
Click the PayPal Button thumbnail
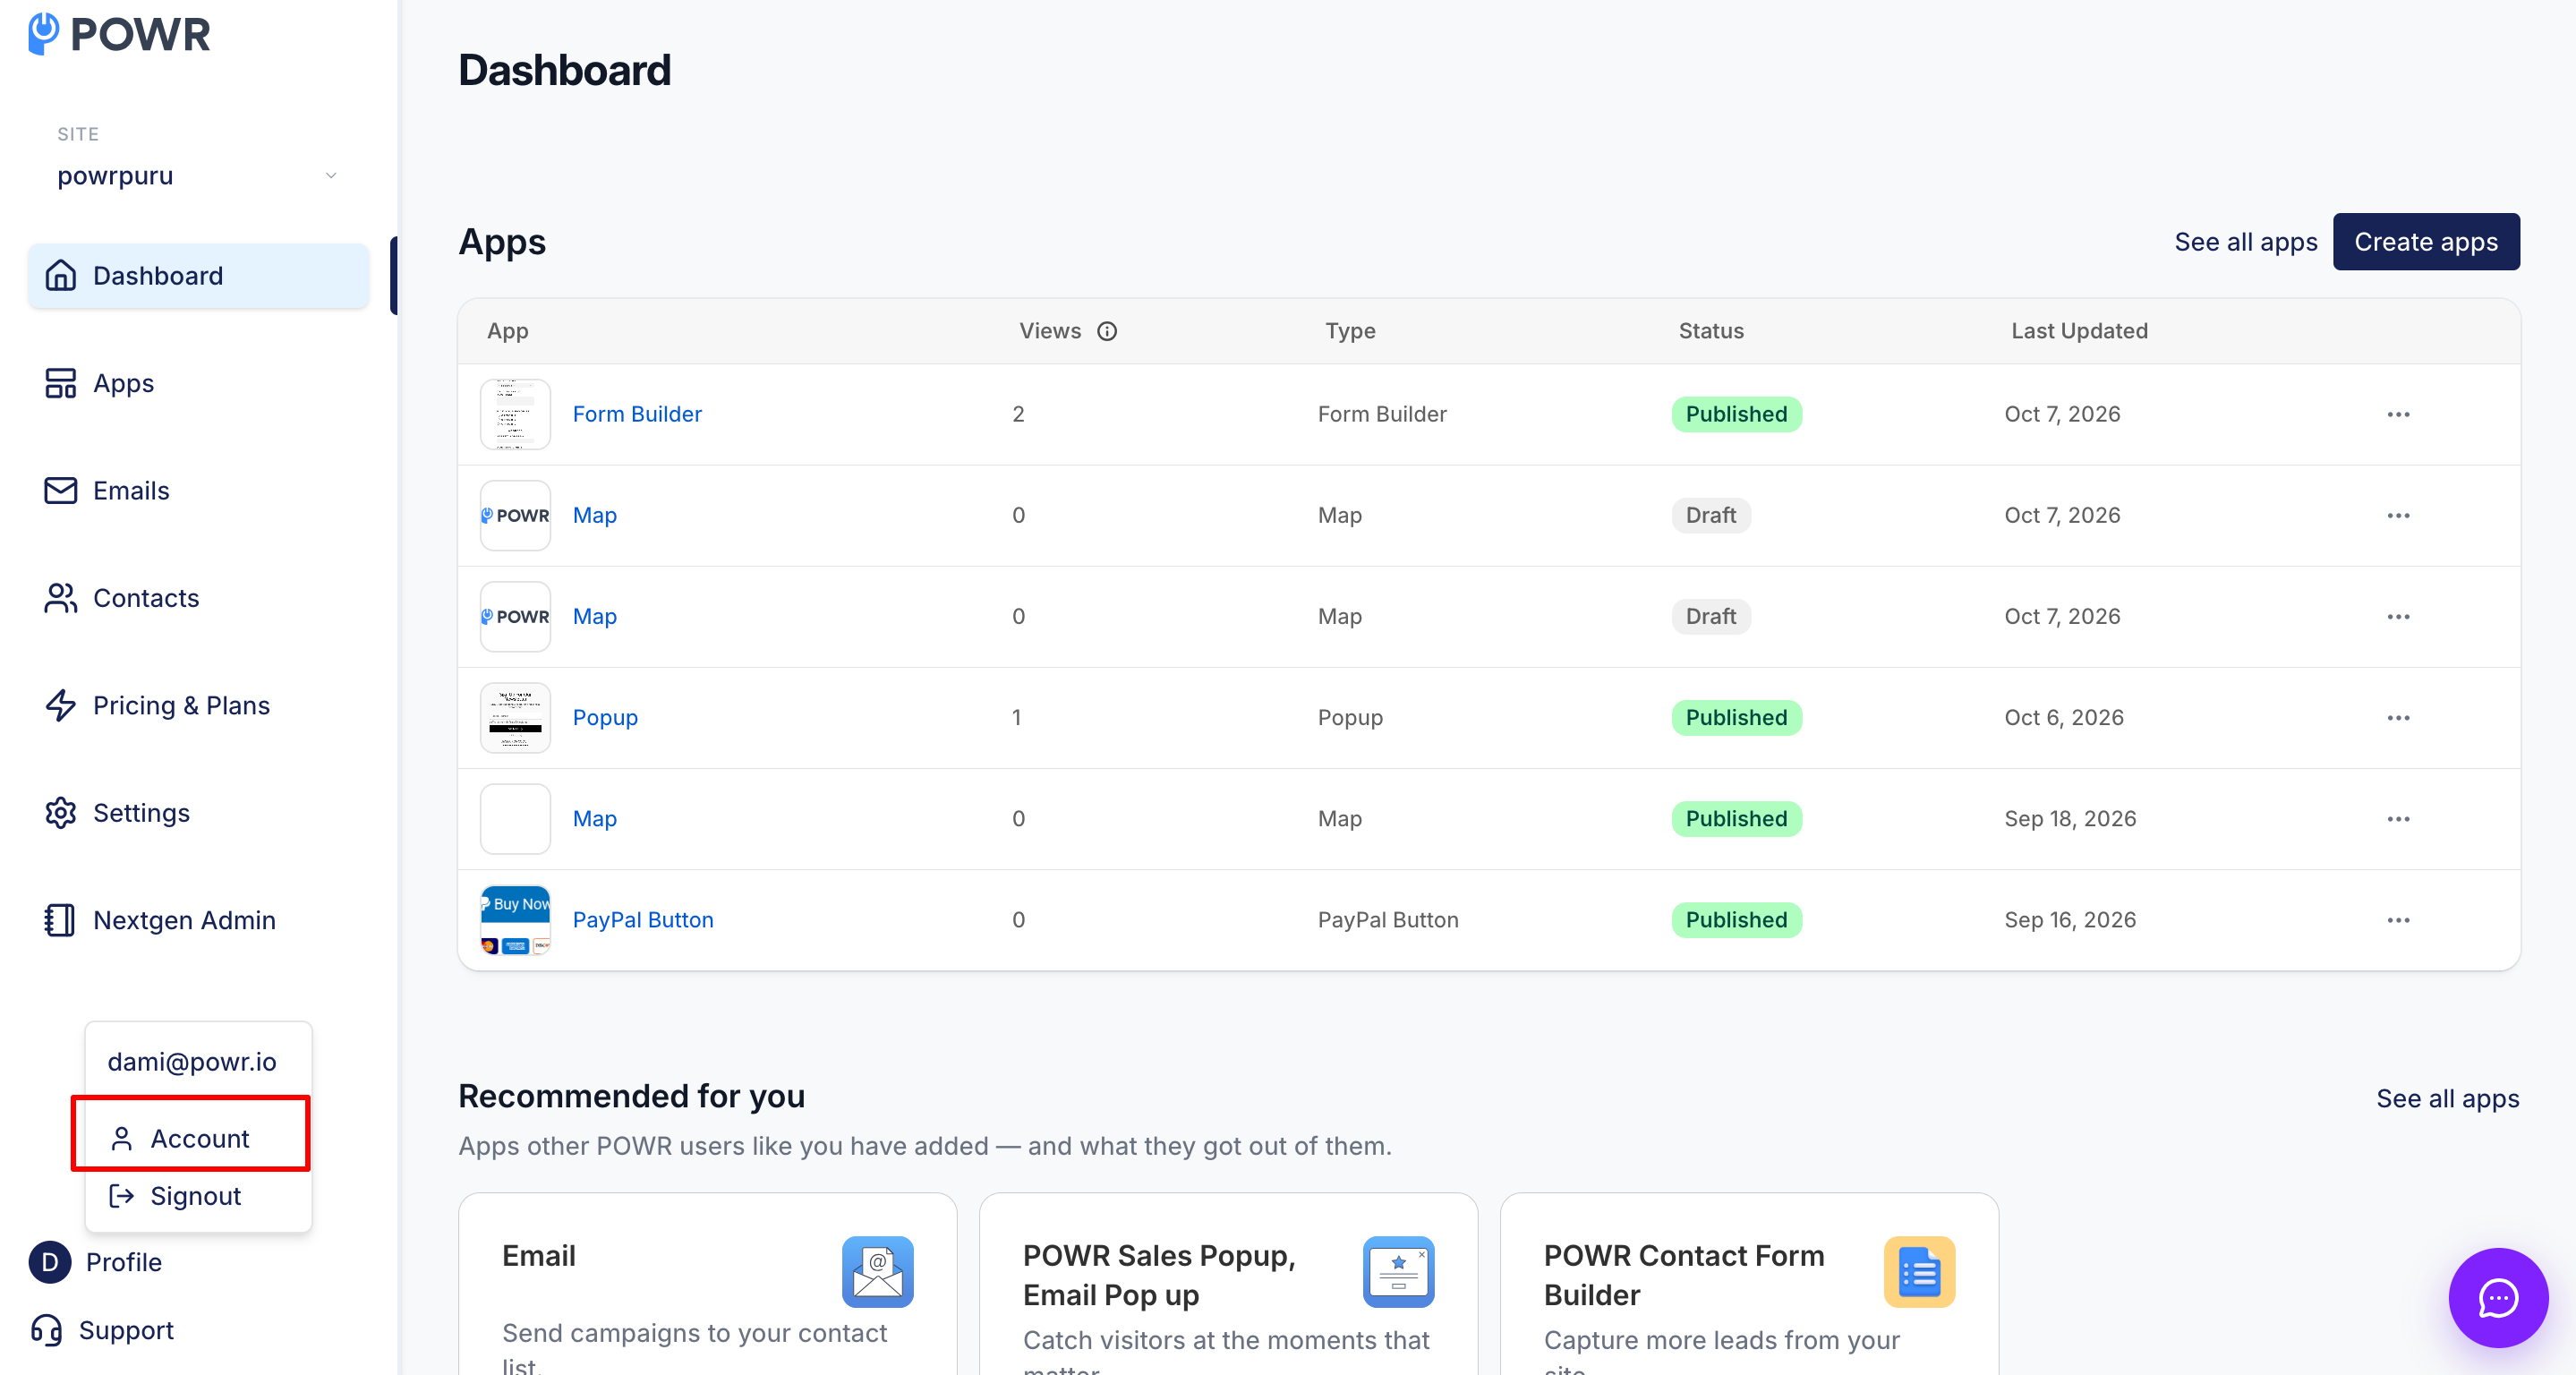click(x=515, y=920)
